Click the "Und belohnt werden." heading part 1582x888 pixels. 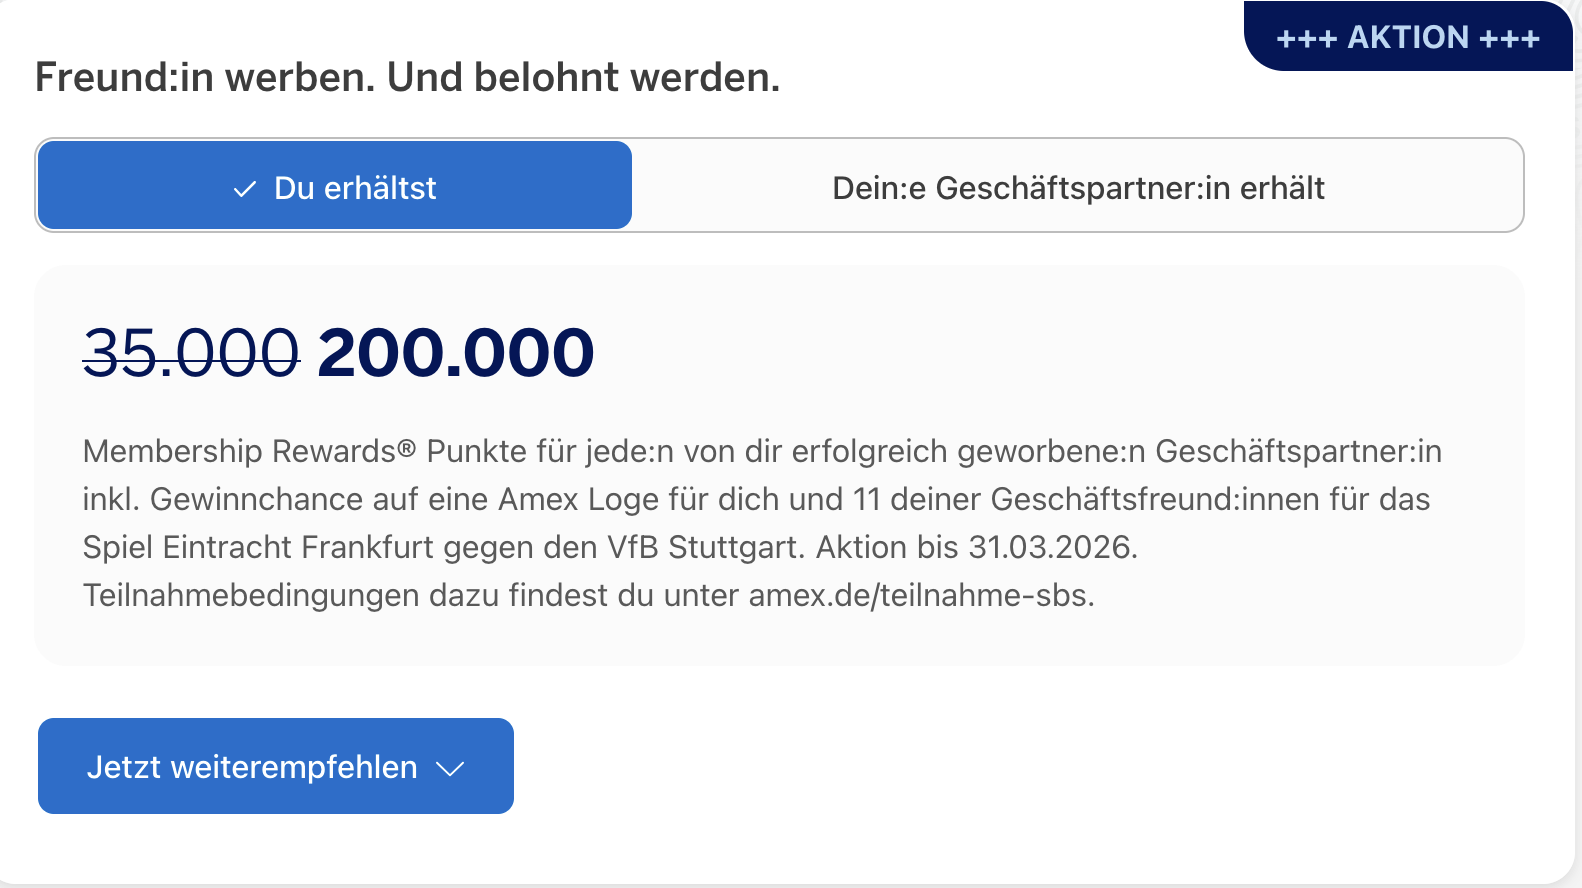(x=583, y=77)
